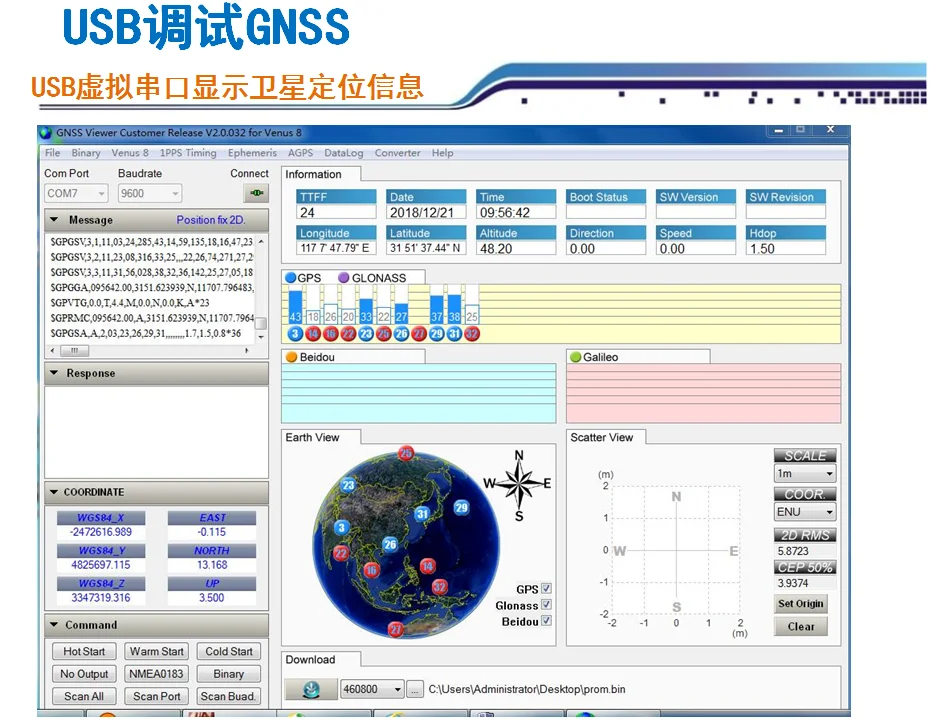Select satellite 25 red marker in signal bar
This screenshot has width=939, height=722.
(x=383, y=334)
